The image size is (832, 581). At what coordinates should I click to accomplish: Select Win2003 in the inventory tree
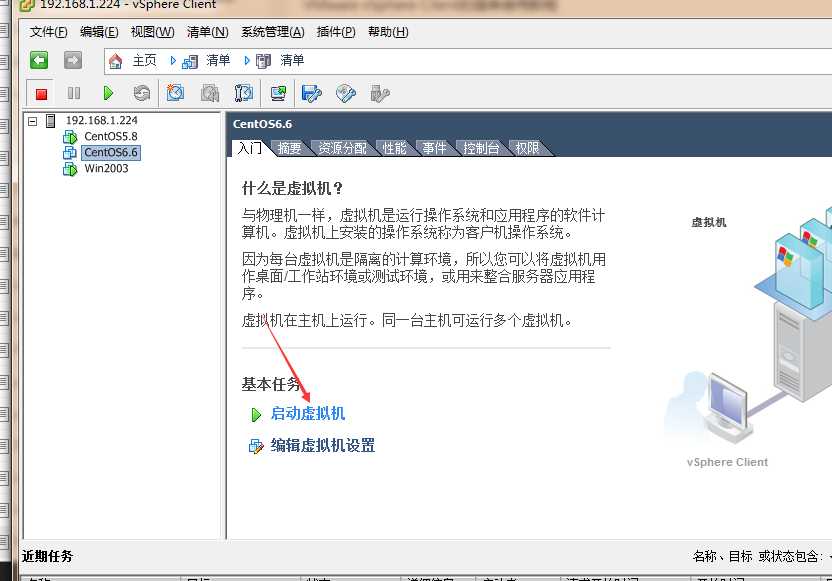[x=106, y=169]
